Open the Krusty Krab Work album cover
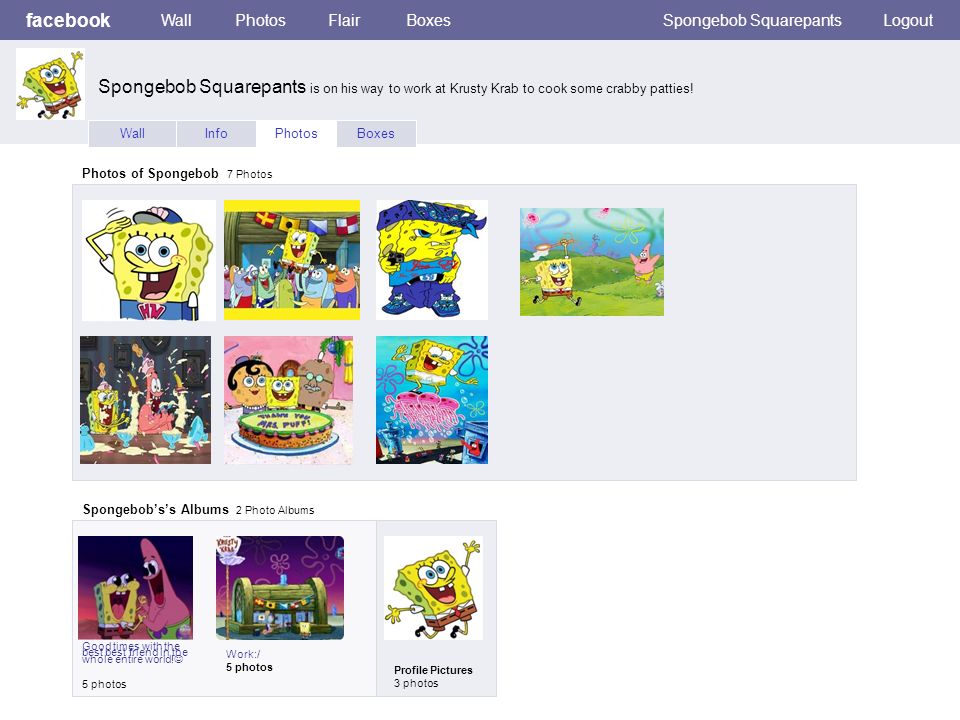 280,588
